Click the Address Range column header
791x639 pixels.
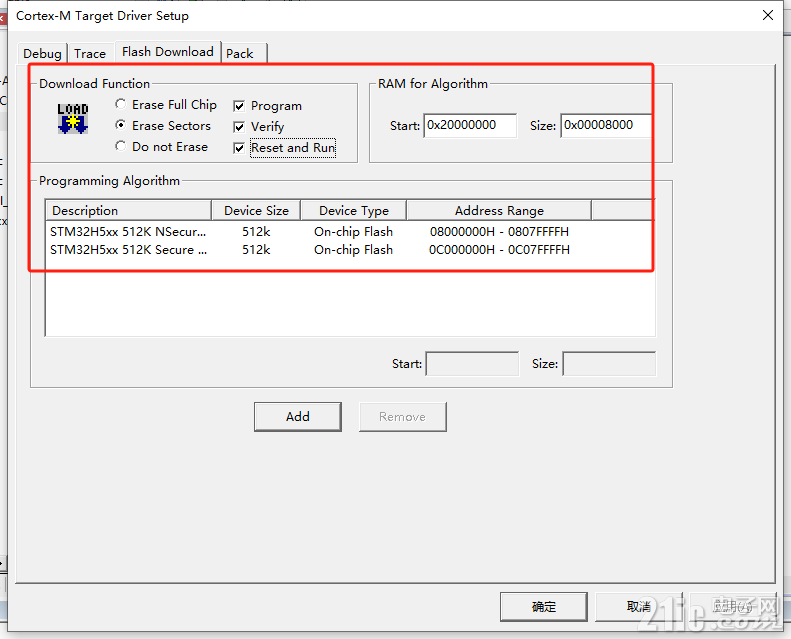499,210
